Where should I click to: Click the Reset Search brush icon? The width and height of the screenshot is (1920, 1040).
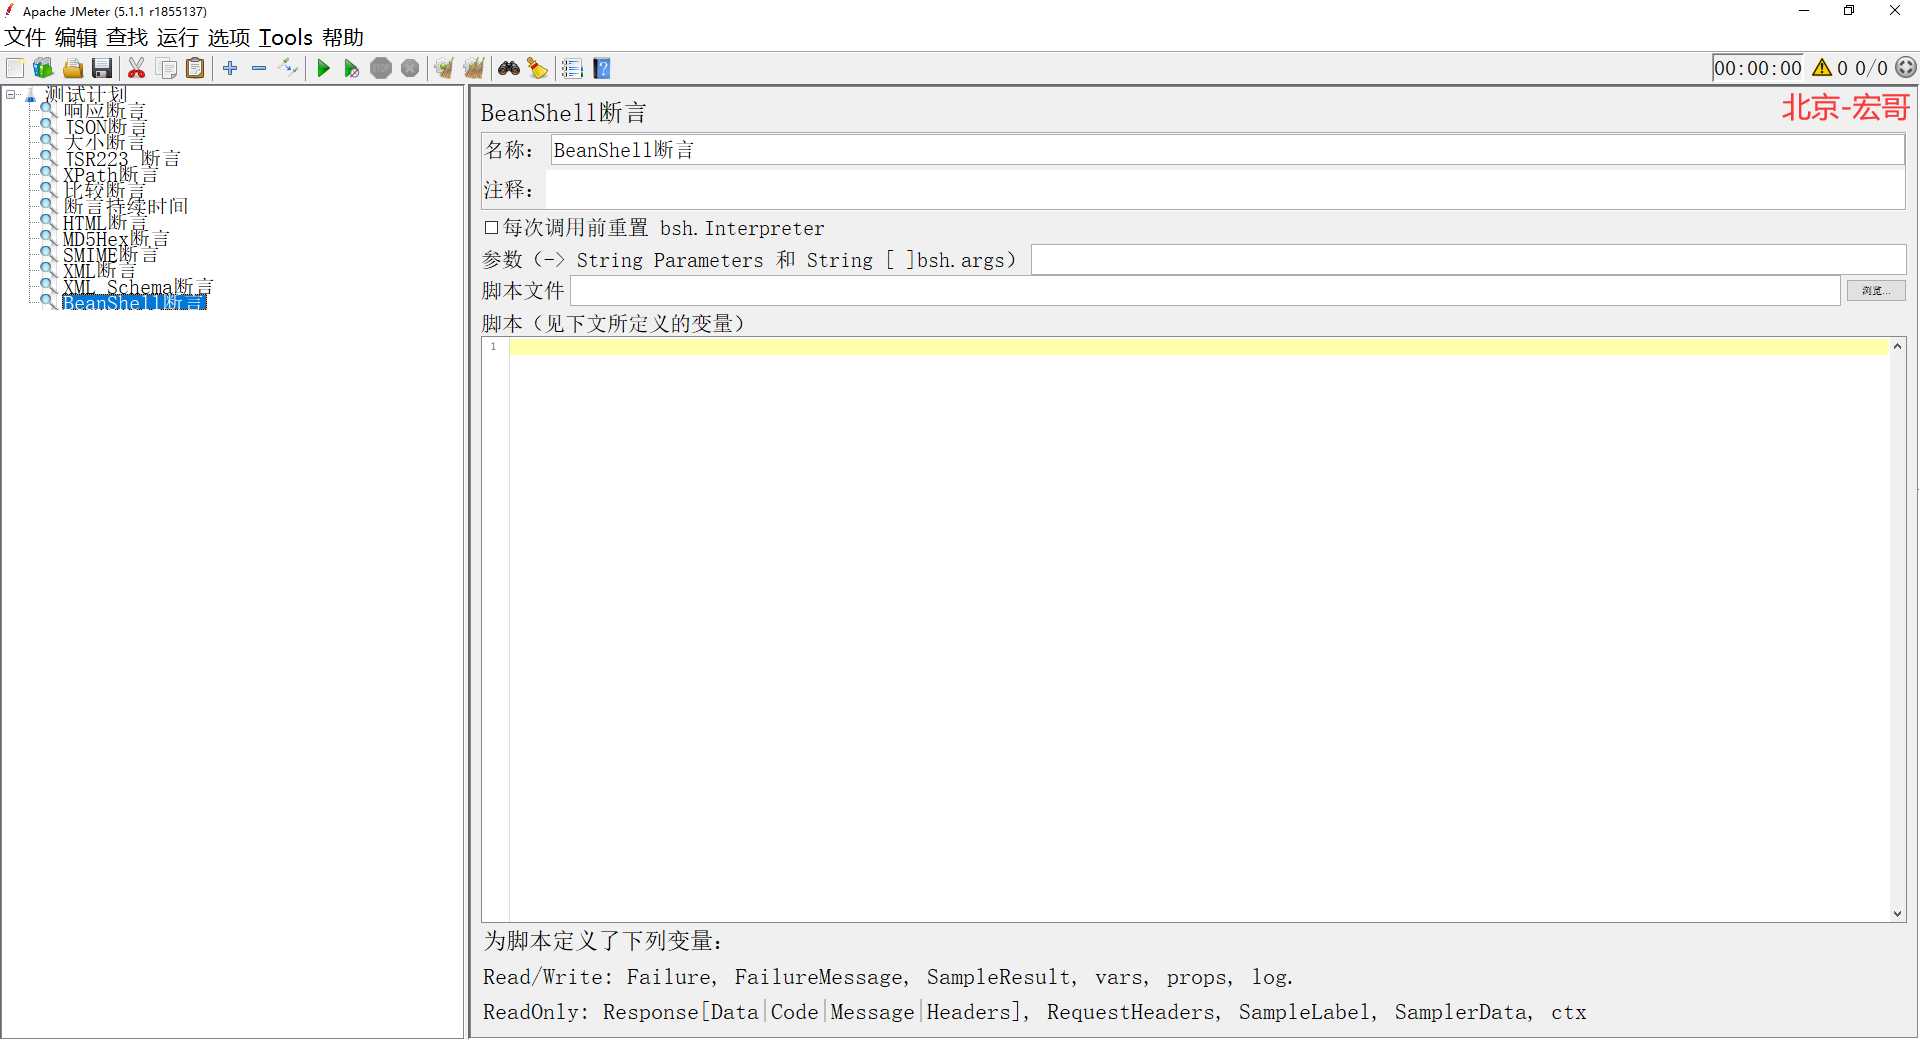pos(538,68)
